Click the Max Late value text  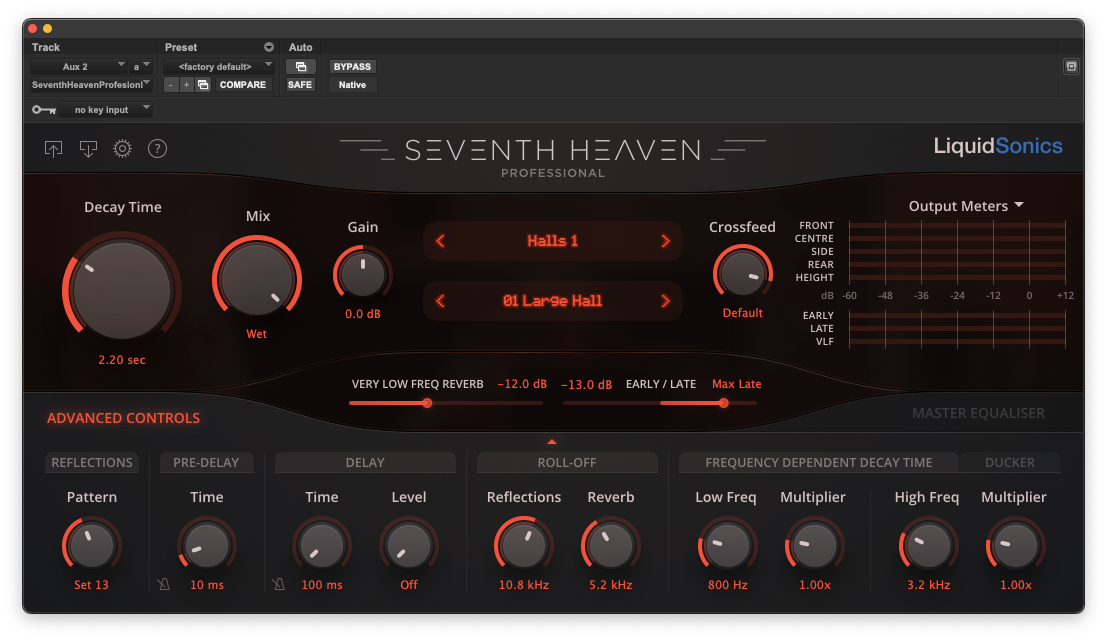[x=736, y=384]
